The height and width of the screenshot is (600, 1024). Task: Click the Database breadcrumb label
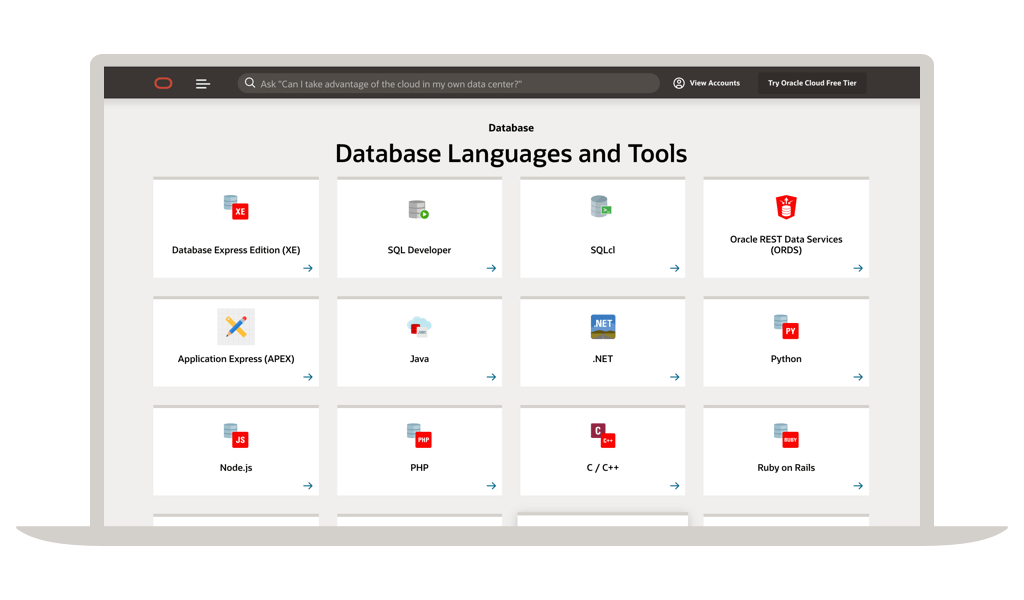pyautogui.click(x=511, y=128)
